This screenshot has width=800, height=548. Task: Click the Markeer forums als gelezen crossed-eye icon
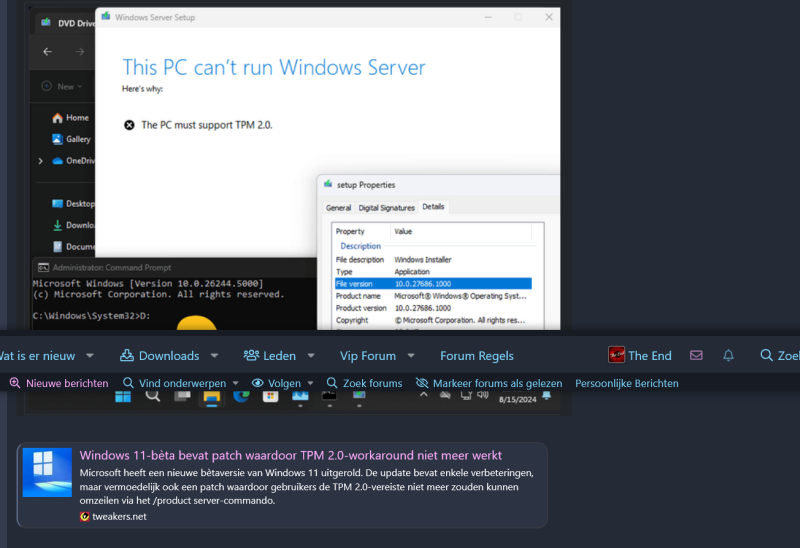point(422,383)
